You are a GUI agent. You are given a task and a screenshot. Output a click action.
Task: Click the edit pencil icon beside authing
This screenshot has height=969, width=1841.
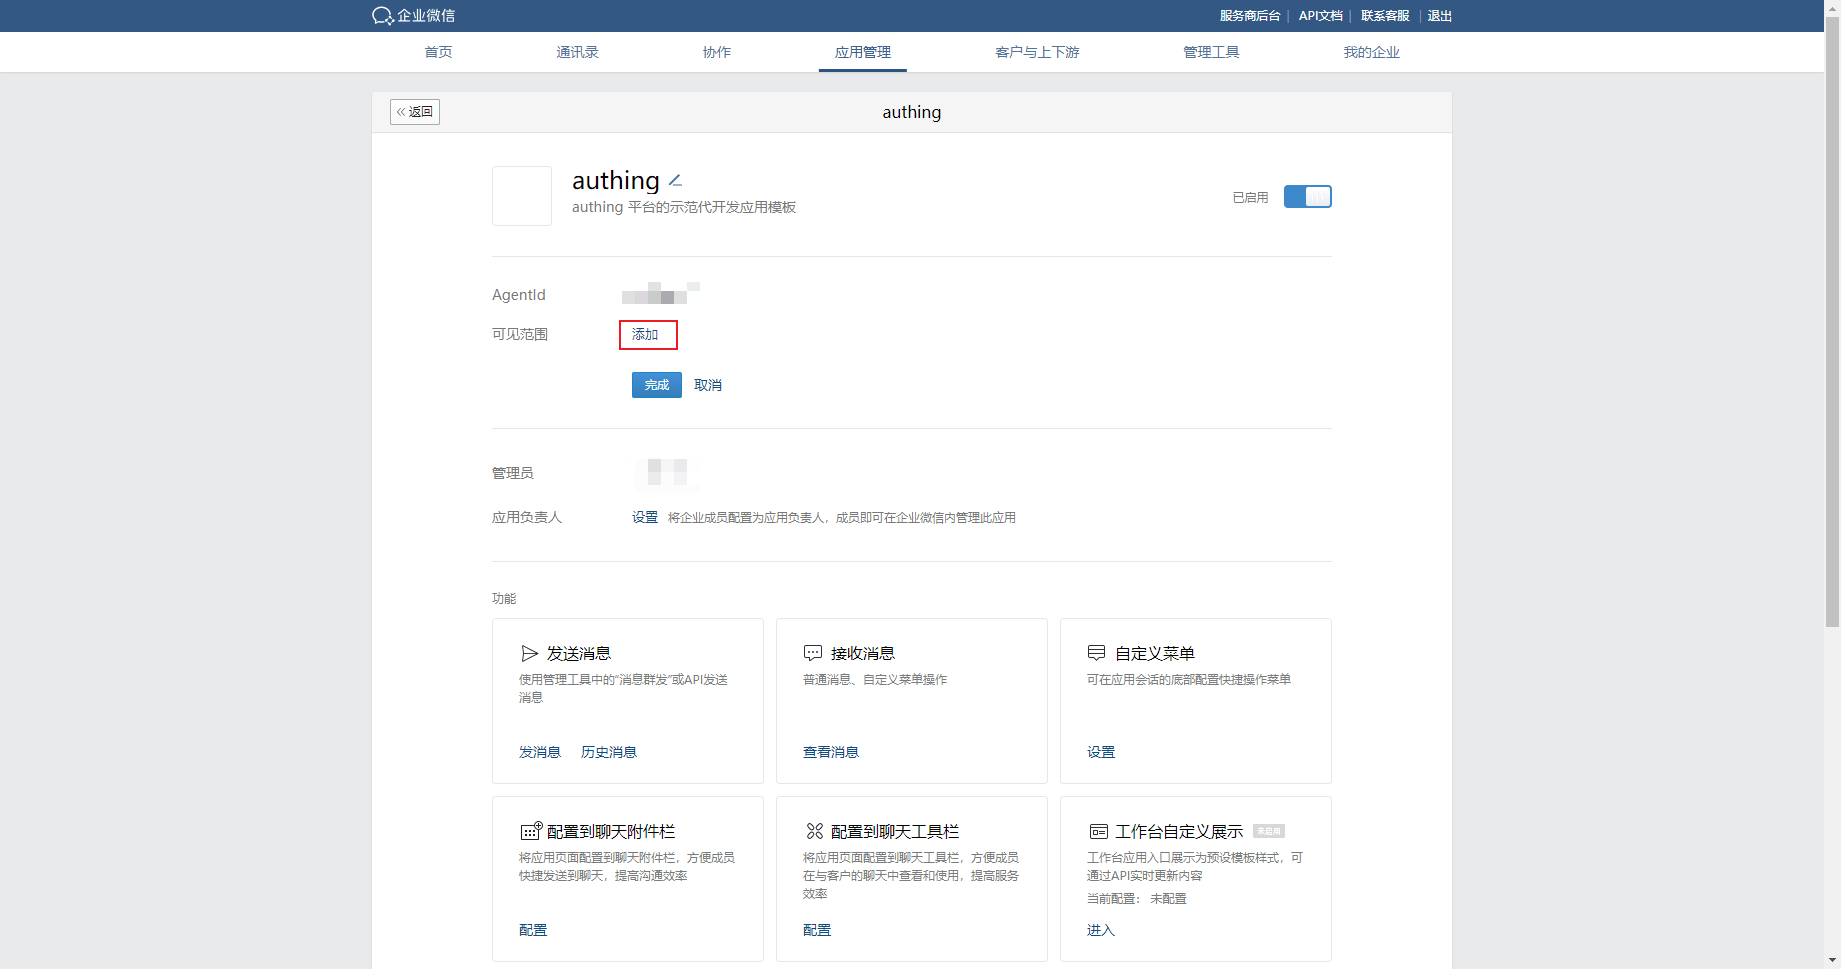click(675, 181)
